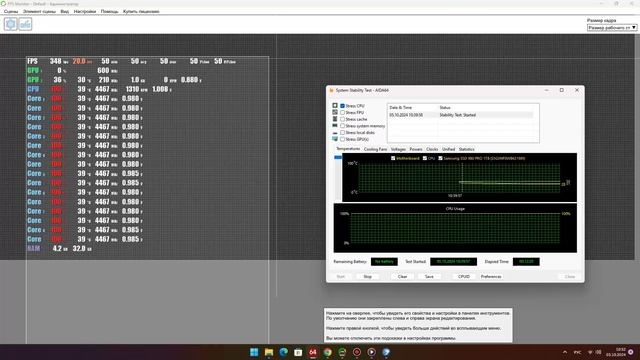The height and width of the screenshot is (360, 640).
Task: Switch to the Cooling Fans tab
Action: (x=375, y=149)
